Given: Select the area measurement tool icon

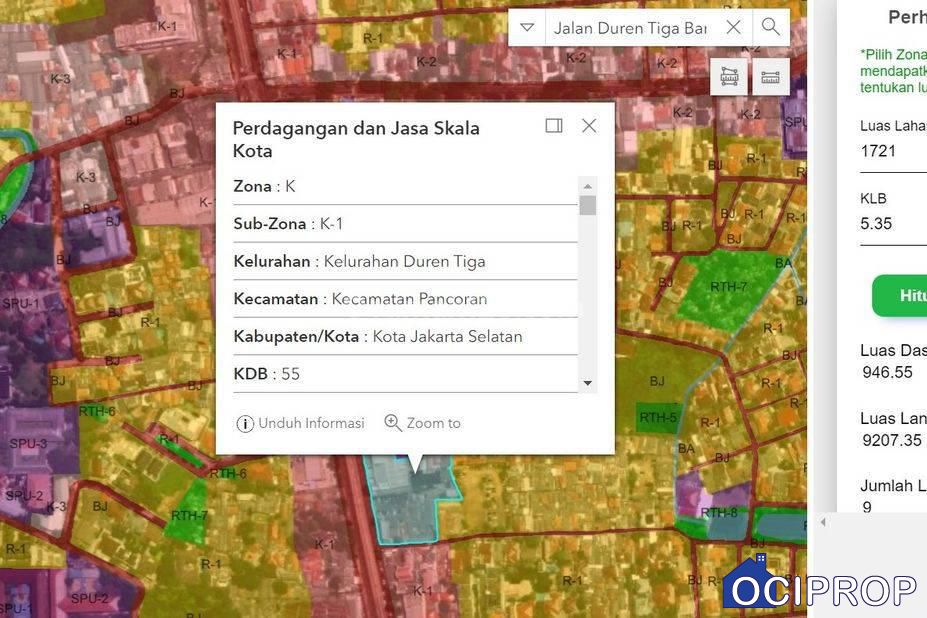Looking at the screenshot, I should click(730, 77).
